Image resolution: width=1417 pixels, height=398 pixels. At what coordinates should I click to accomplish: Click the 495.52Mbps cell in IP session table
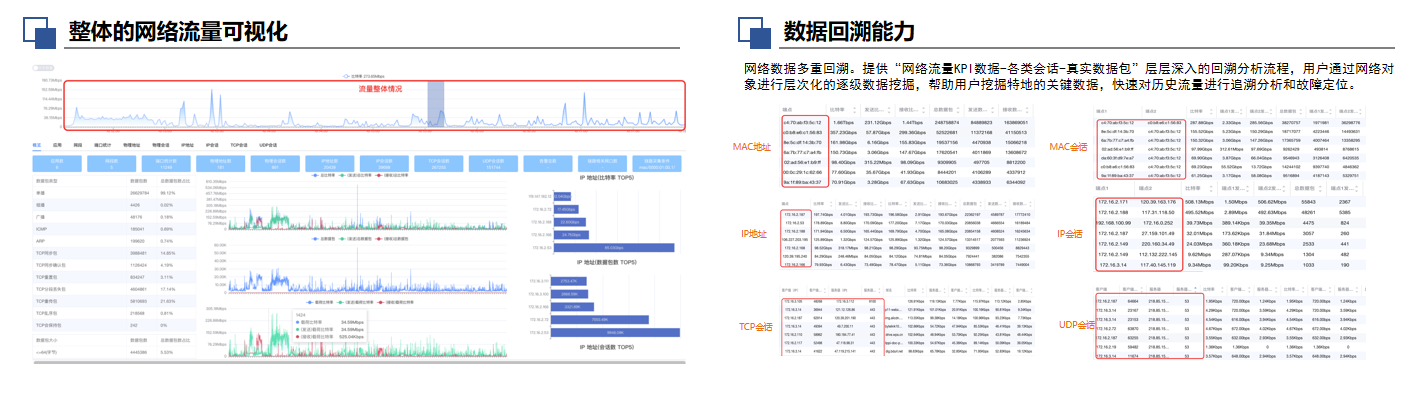1199,212
